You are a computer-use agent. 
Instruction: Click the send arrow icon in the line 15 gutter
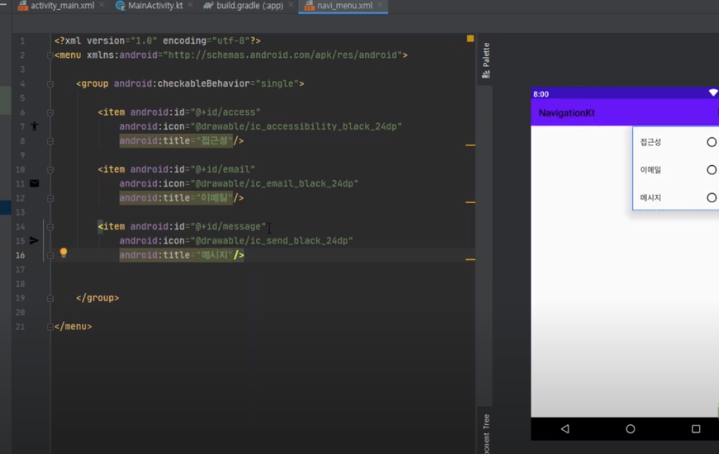34,240
